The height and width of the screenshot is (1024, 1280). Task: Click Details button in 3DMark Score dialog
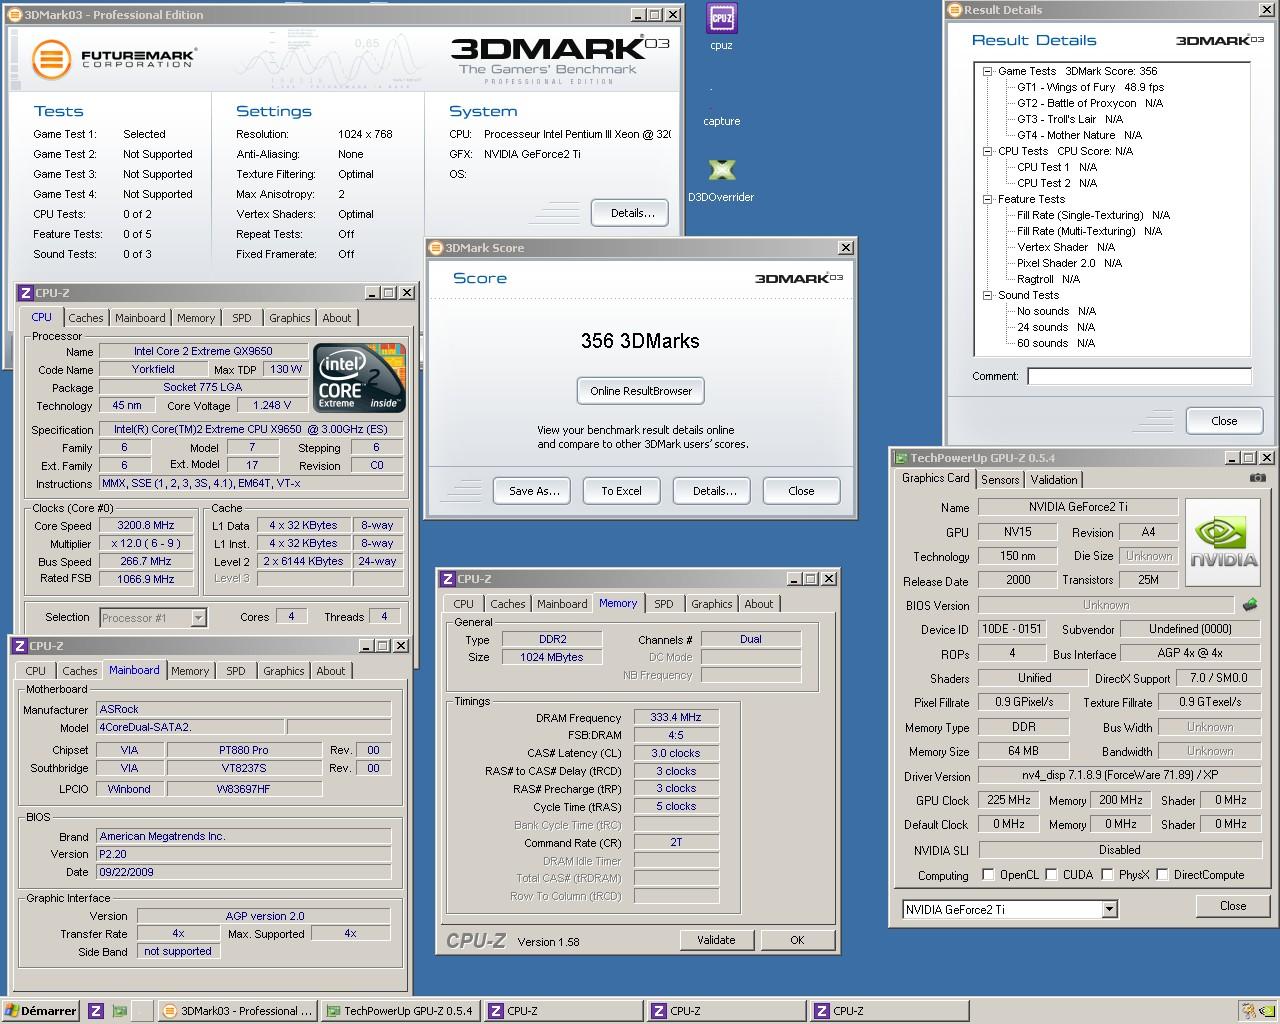[x=714, y=491]
